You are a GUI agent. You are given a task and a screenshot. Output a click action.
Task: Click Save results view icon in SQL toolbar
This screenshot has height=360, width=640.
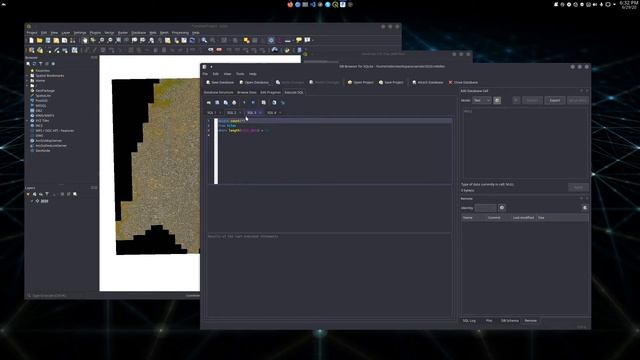[x=264, y=102]
